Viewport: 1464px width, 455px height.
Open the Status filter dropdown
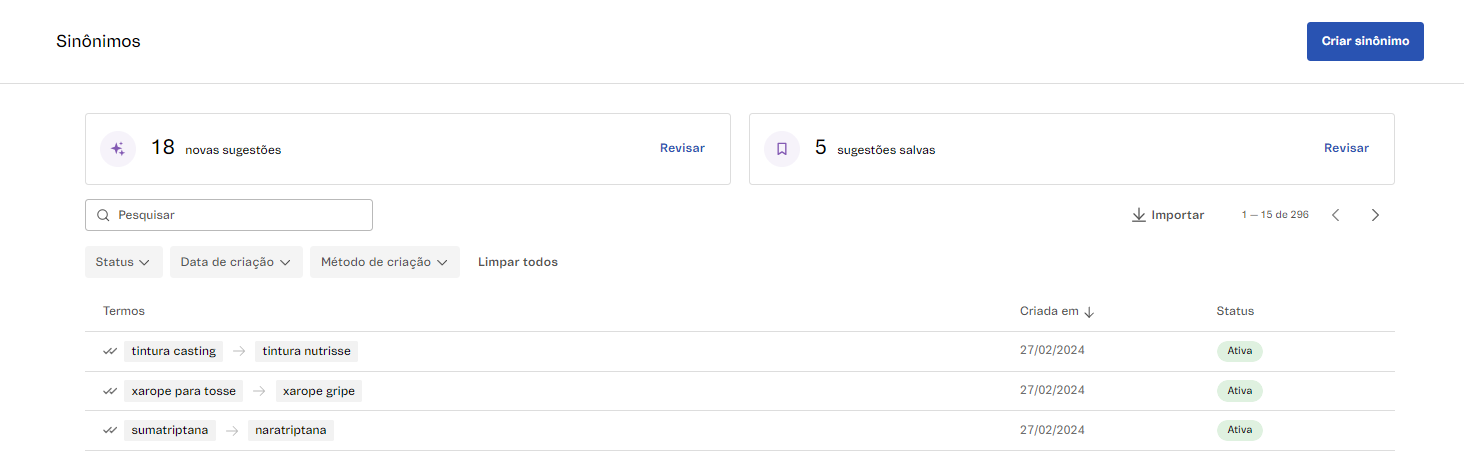[123, 262]
